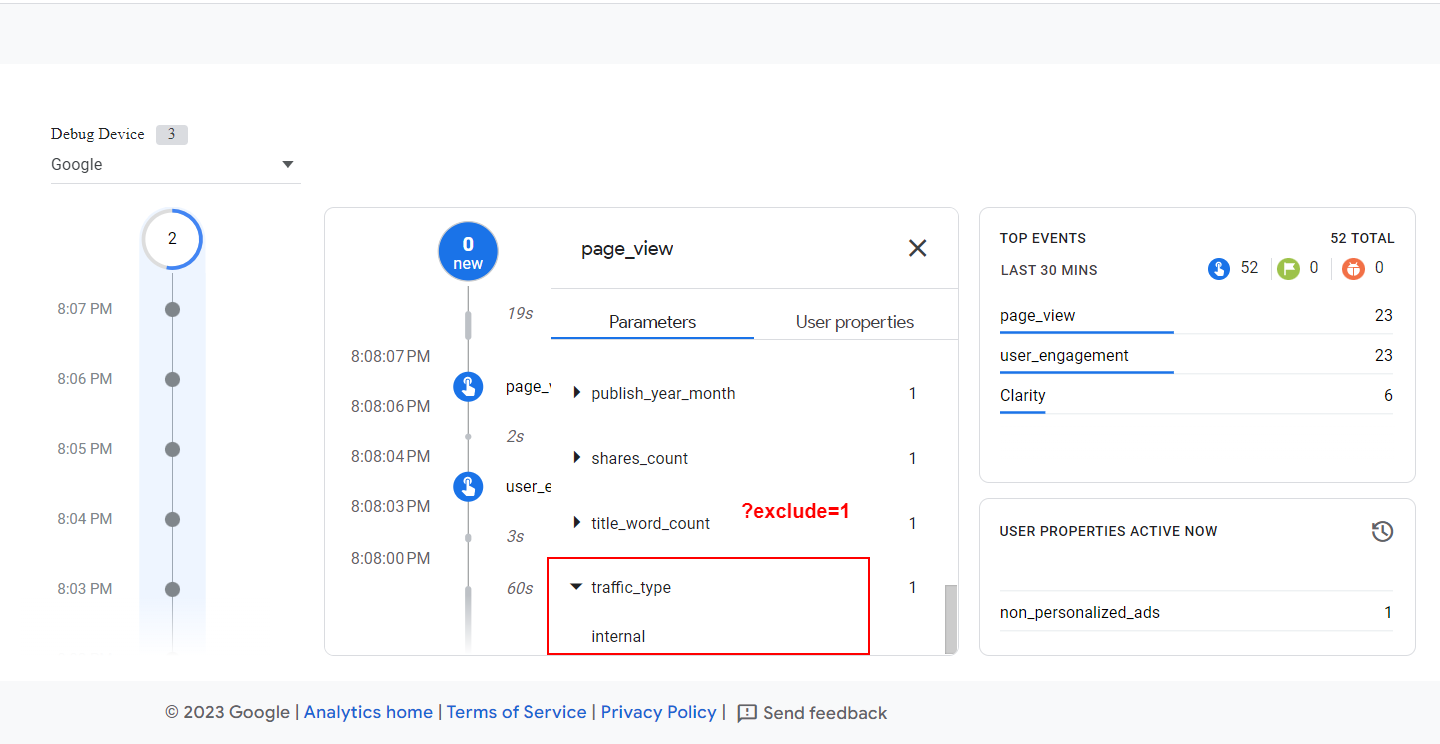Viewport: 1440px width, 744px height.
Task: Open the Analytics home link
Action: coord(368,711)
